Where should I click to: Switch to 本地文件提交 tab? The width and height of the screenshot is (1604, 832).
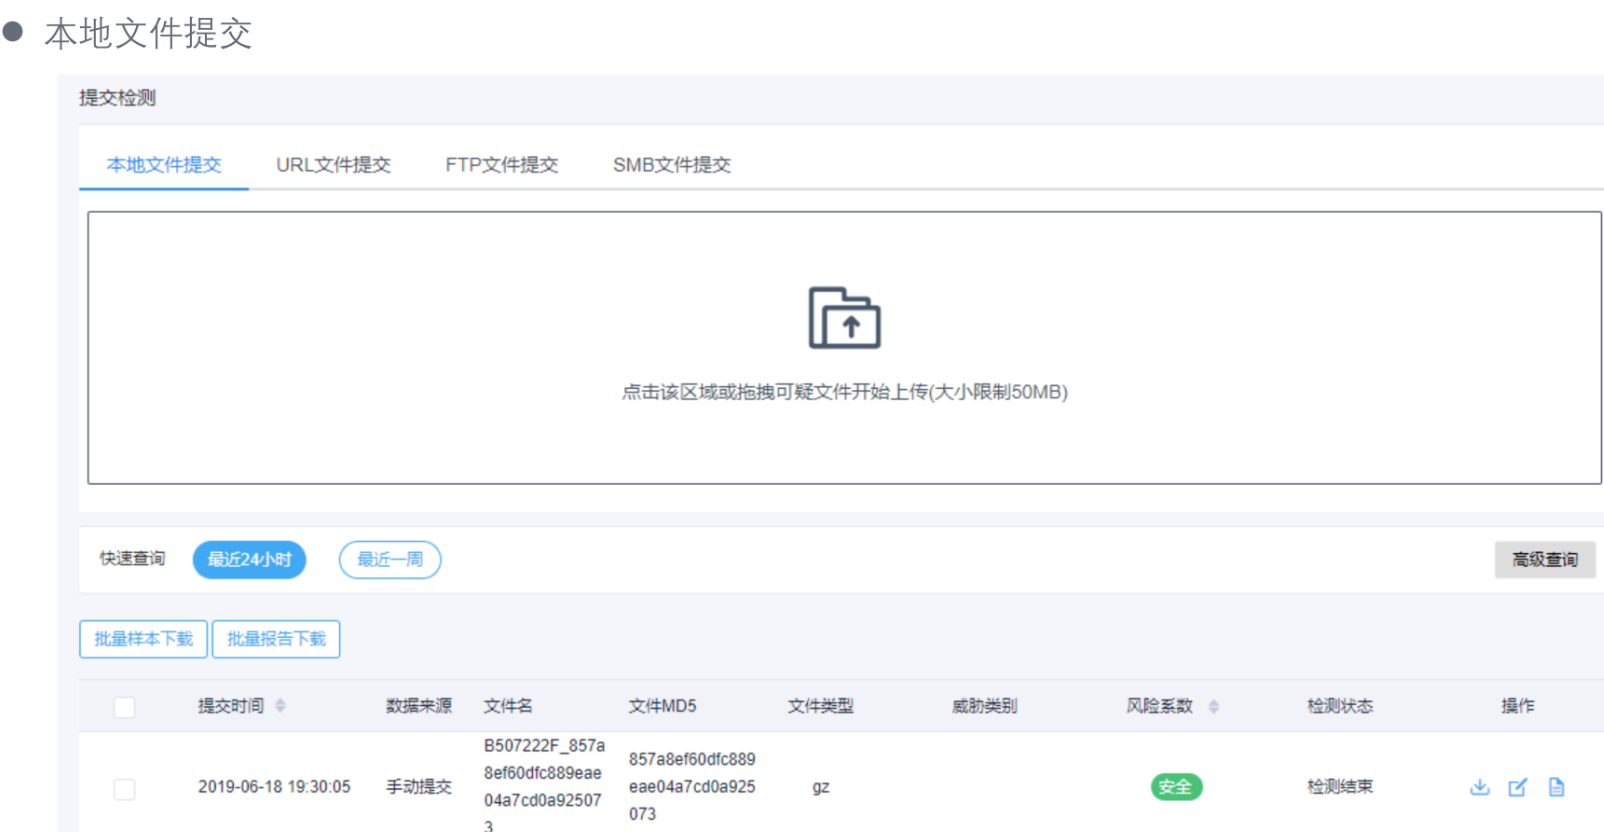coord(164,165)
